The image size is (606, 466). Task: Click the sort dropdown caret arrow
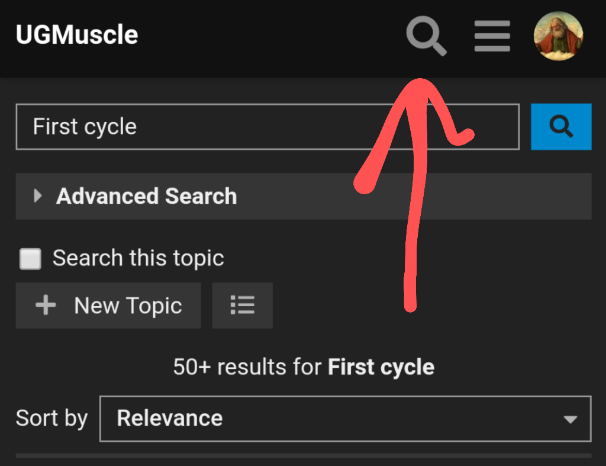point(570,419)
